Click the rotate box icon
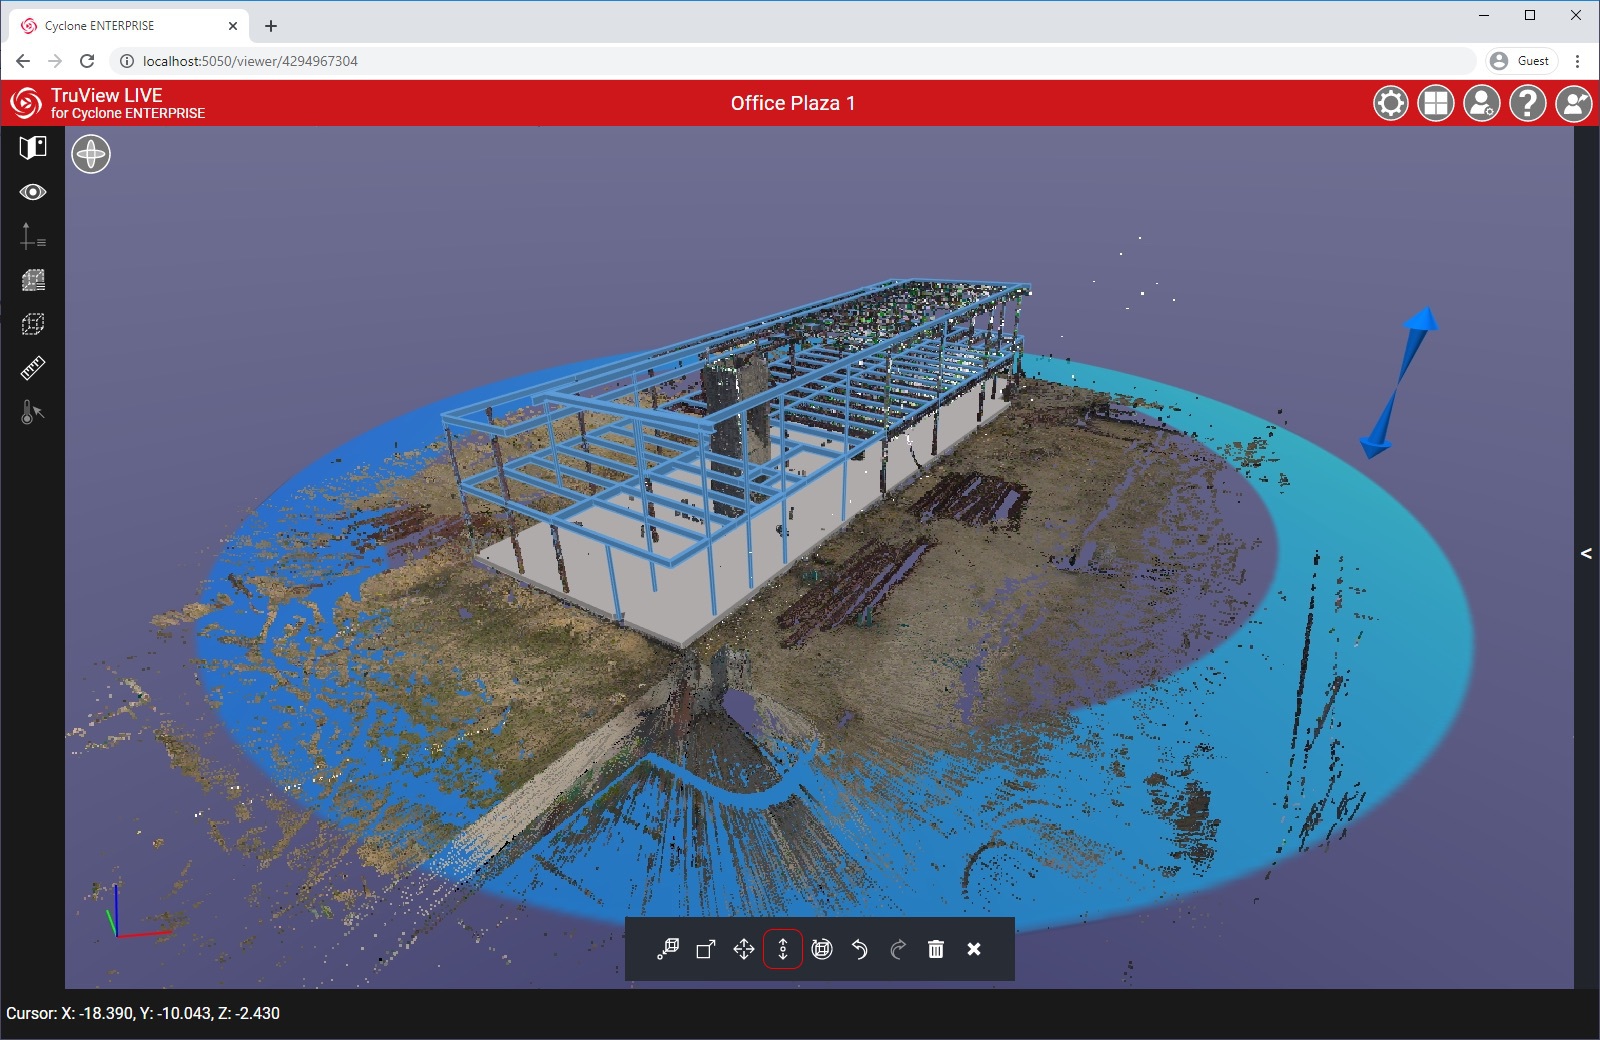The height and width of the screenshot is (1040, 1600). point(822,949)
